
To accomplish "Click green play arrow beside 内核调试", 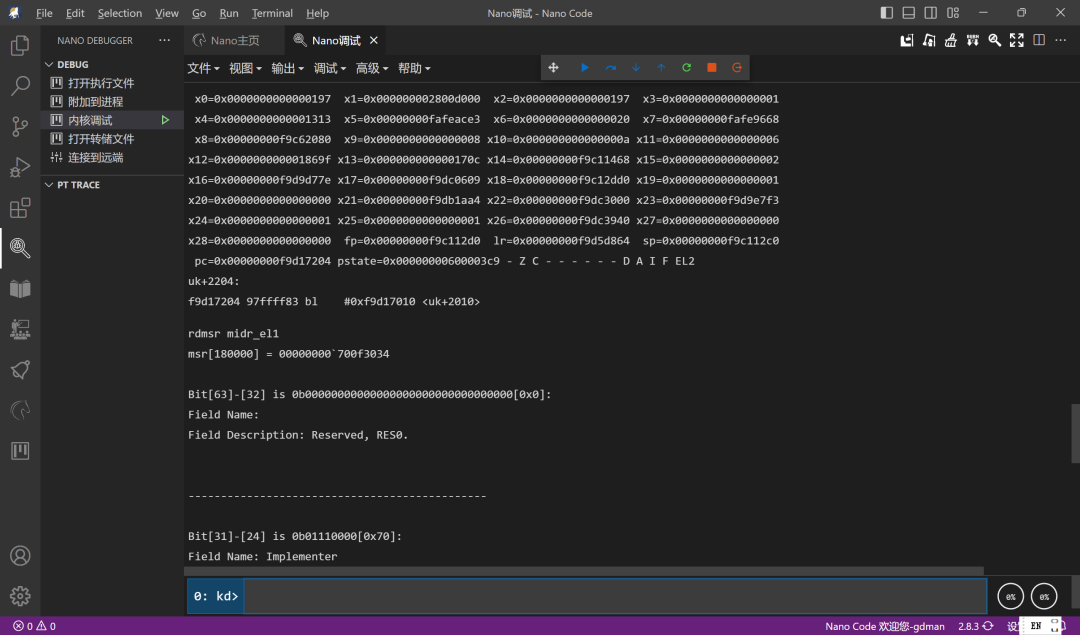I will tap(165, 120).
